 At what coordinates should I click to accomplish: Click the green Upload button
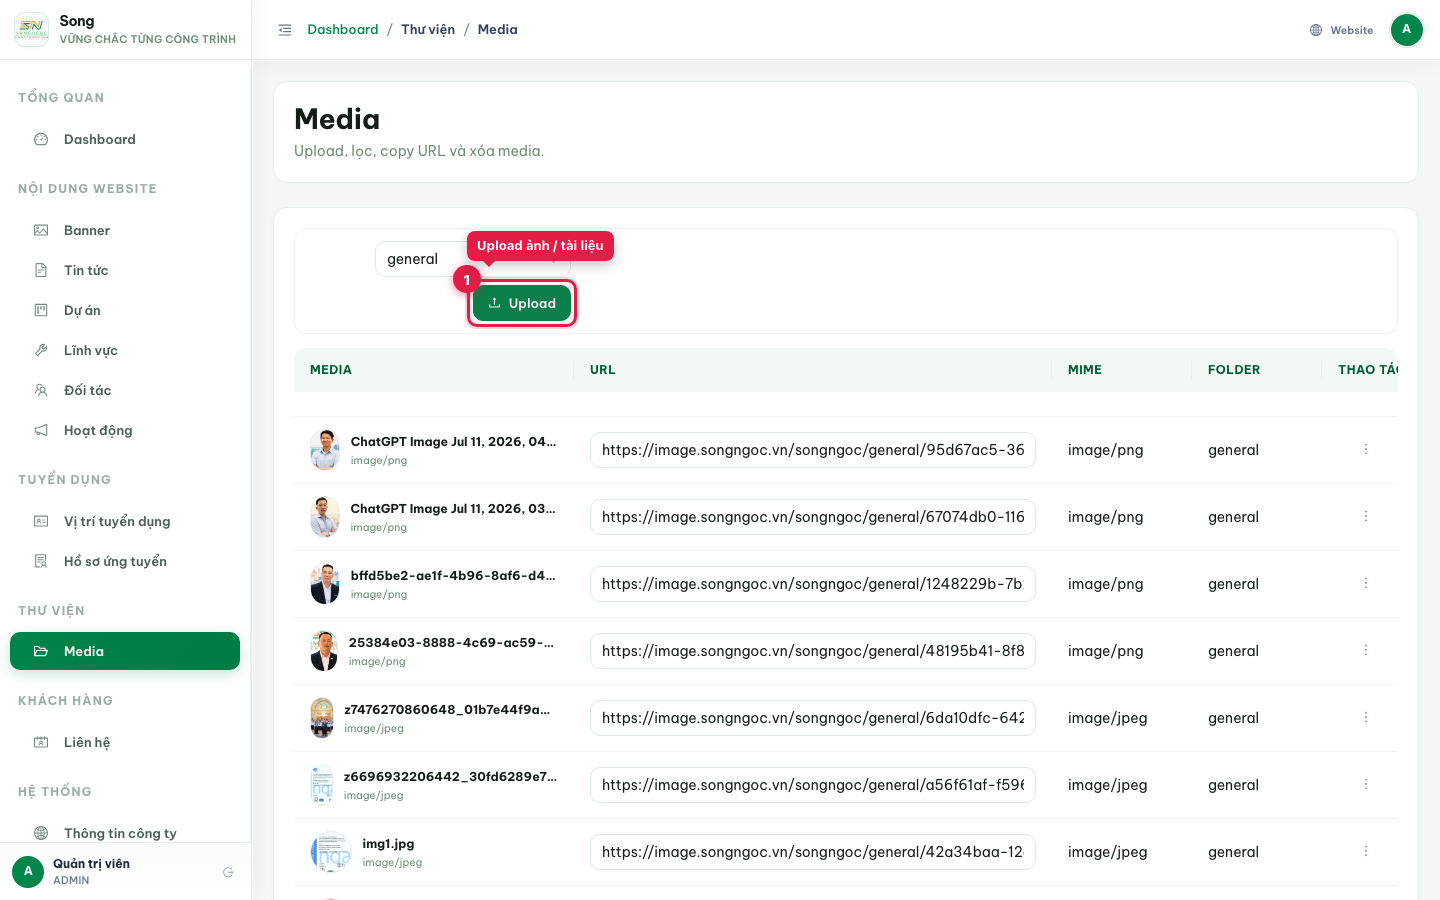pos(522,303)
